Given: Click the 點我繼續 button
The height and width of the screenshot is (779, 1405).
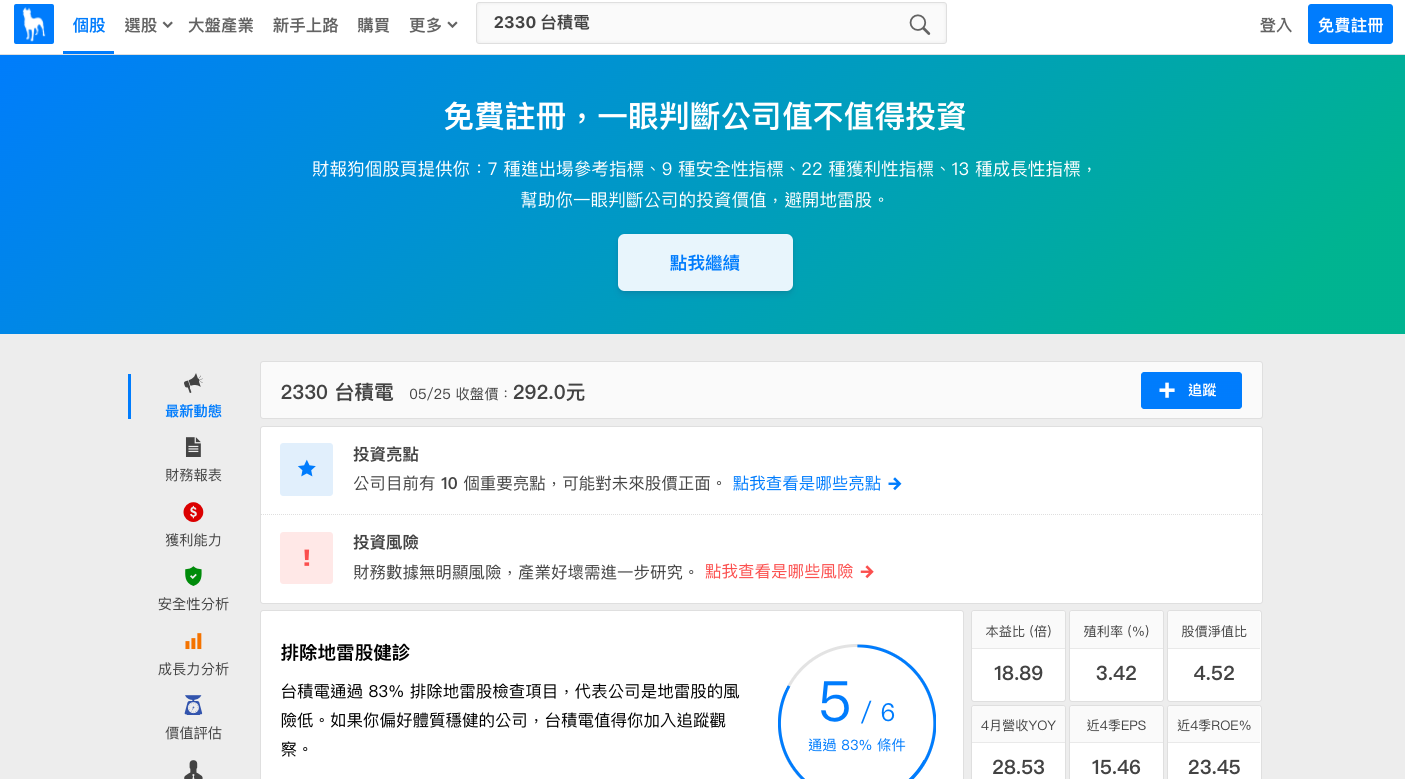Looking at the screenshot, I should [705, 263].
